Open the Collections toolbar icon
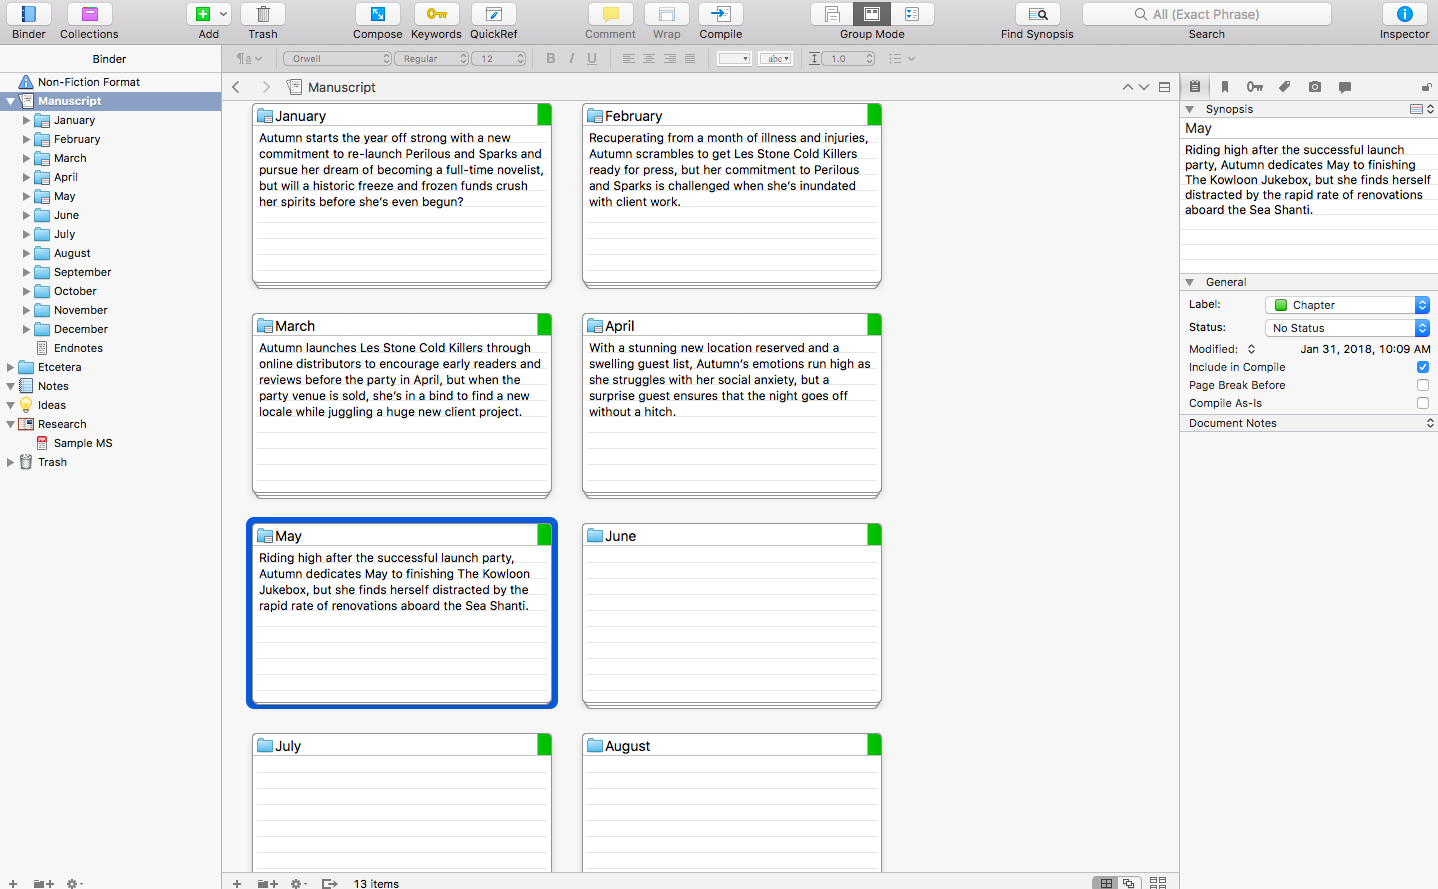This screenshot has width=1438, height=889. (x=89, y=14)
